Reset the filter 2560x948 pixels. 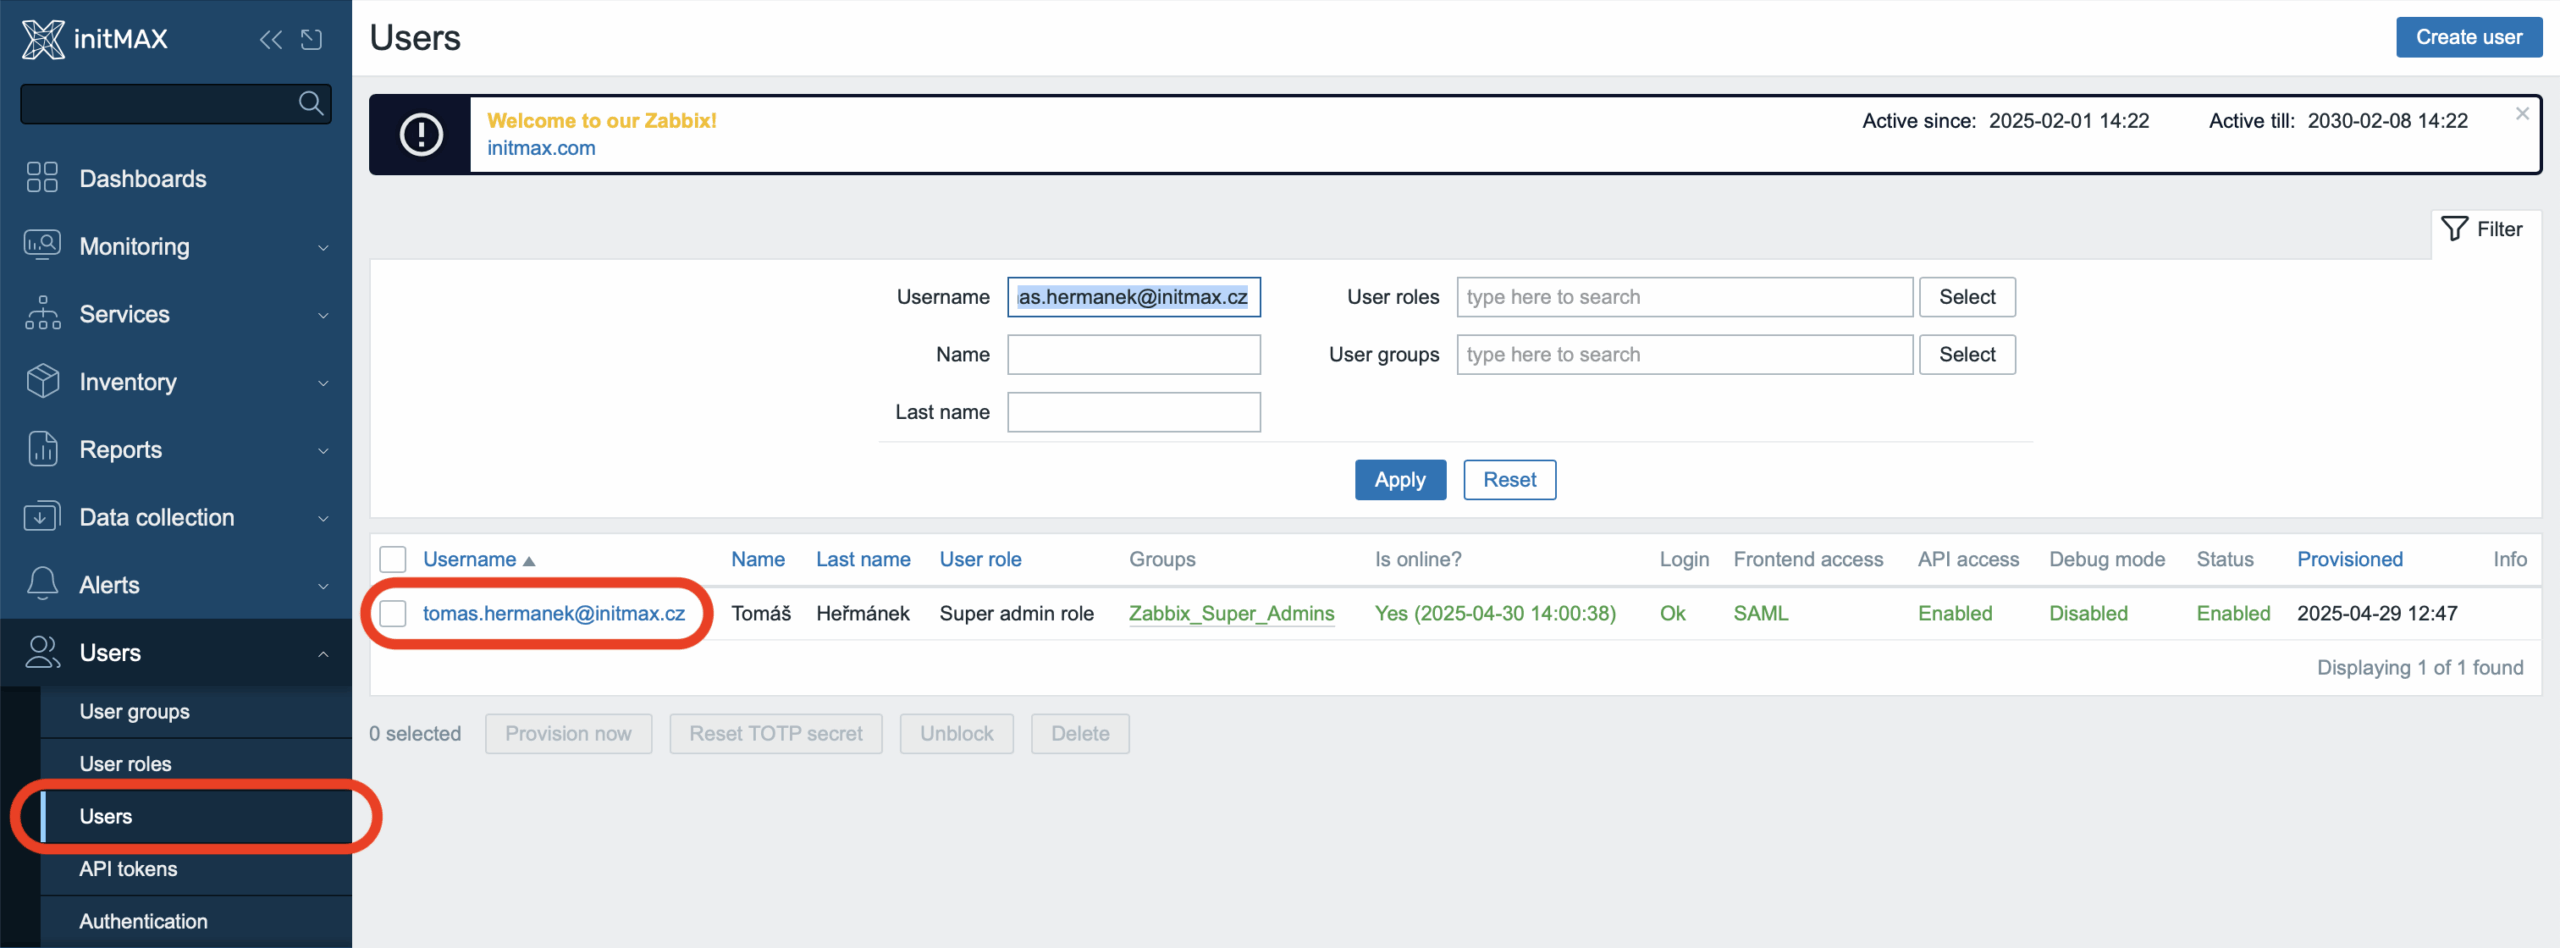pyautogui.click(x=1509, y=479)
